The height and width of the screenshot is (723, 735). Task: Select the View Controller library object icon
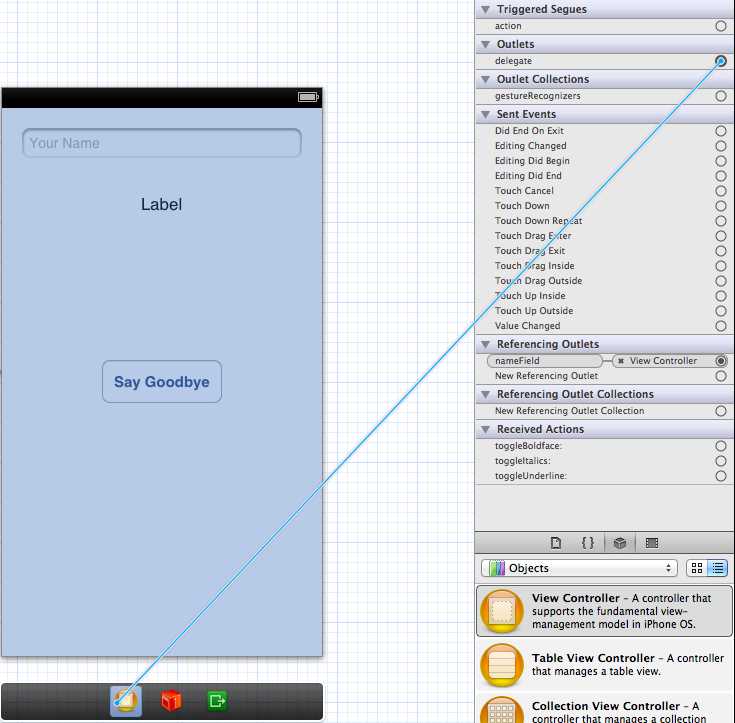click(502, 611)
